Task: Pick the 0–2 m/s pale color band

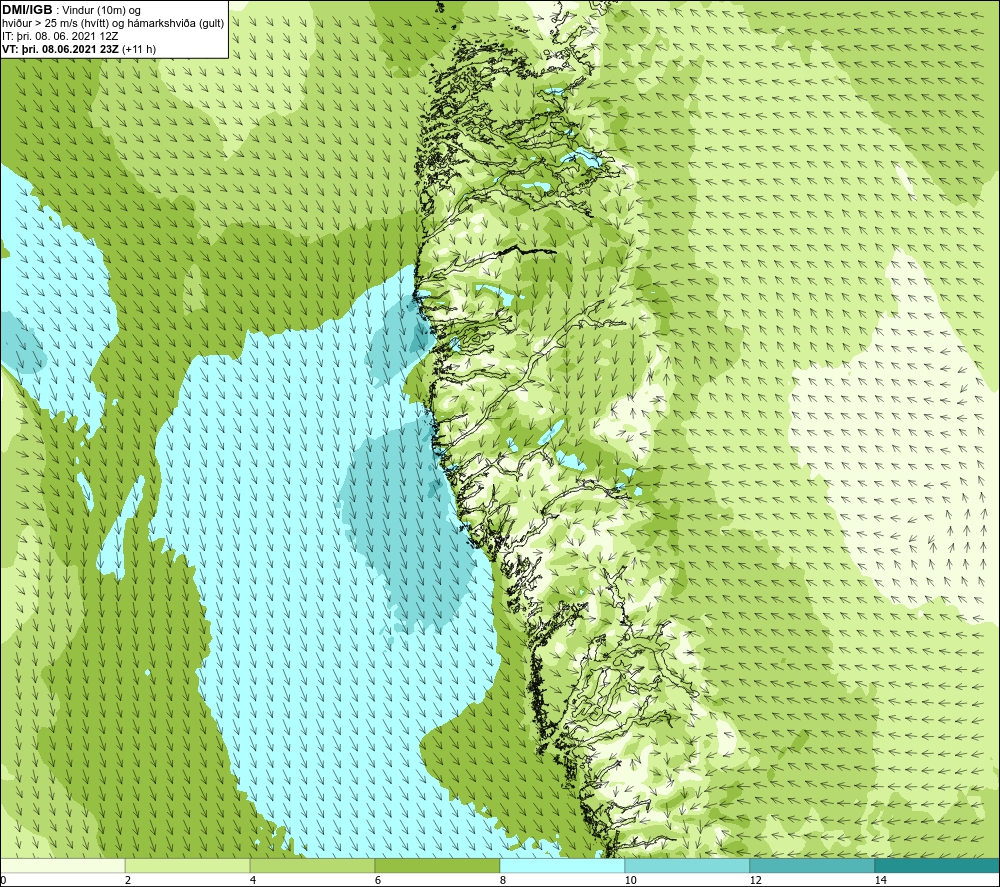Action: (x=62, y=865)
